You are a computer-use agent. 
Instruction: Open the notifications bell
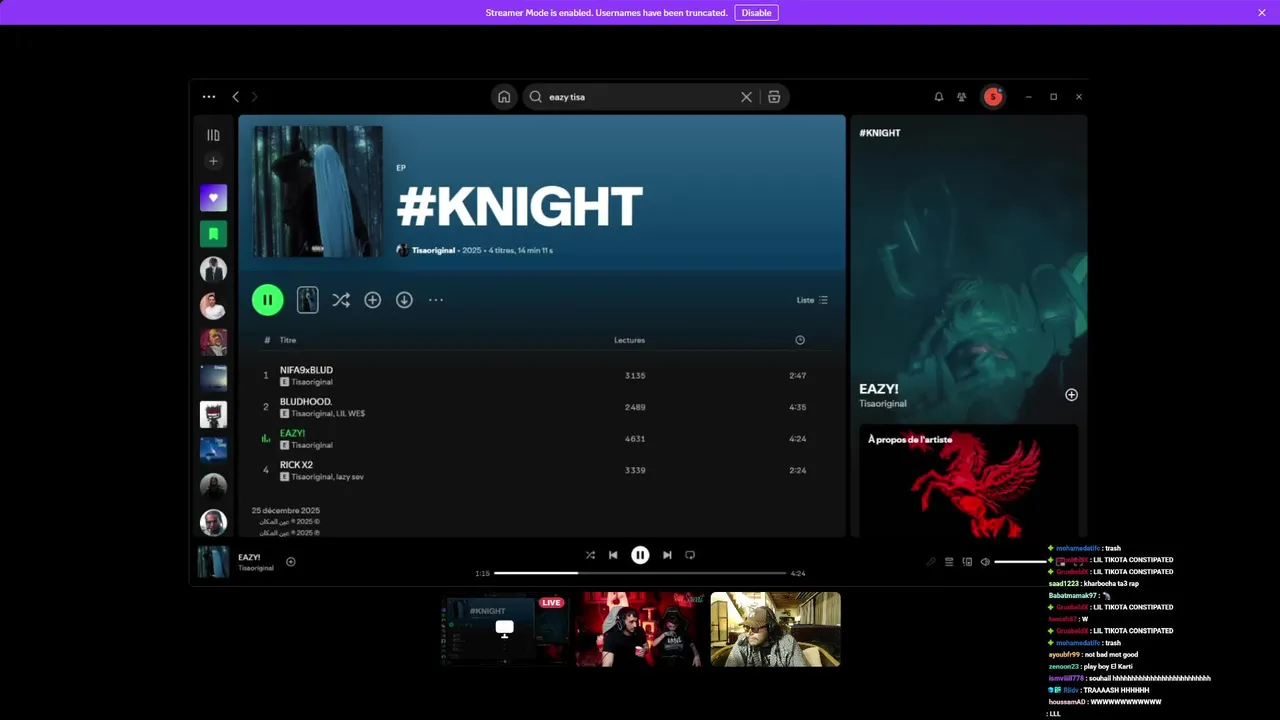(938, 97)
